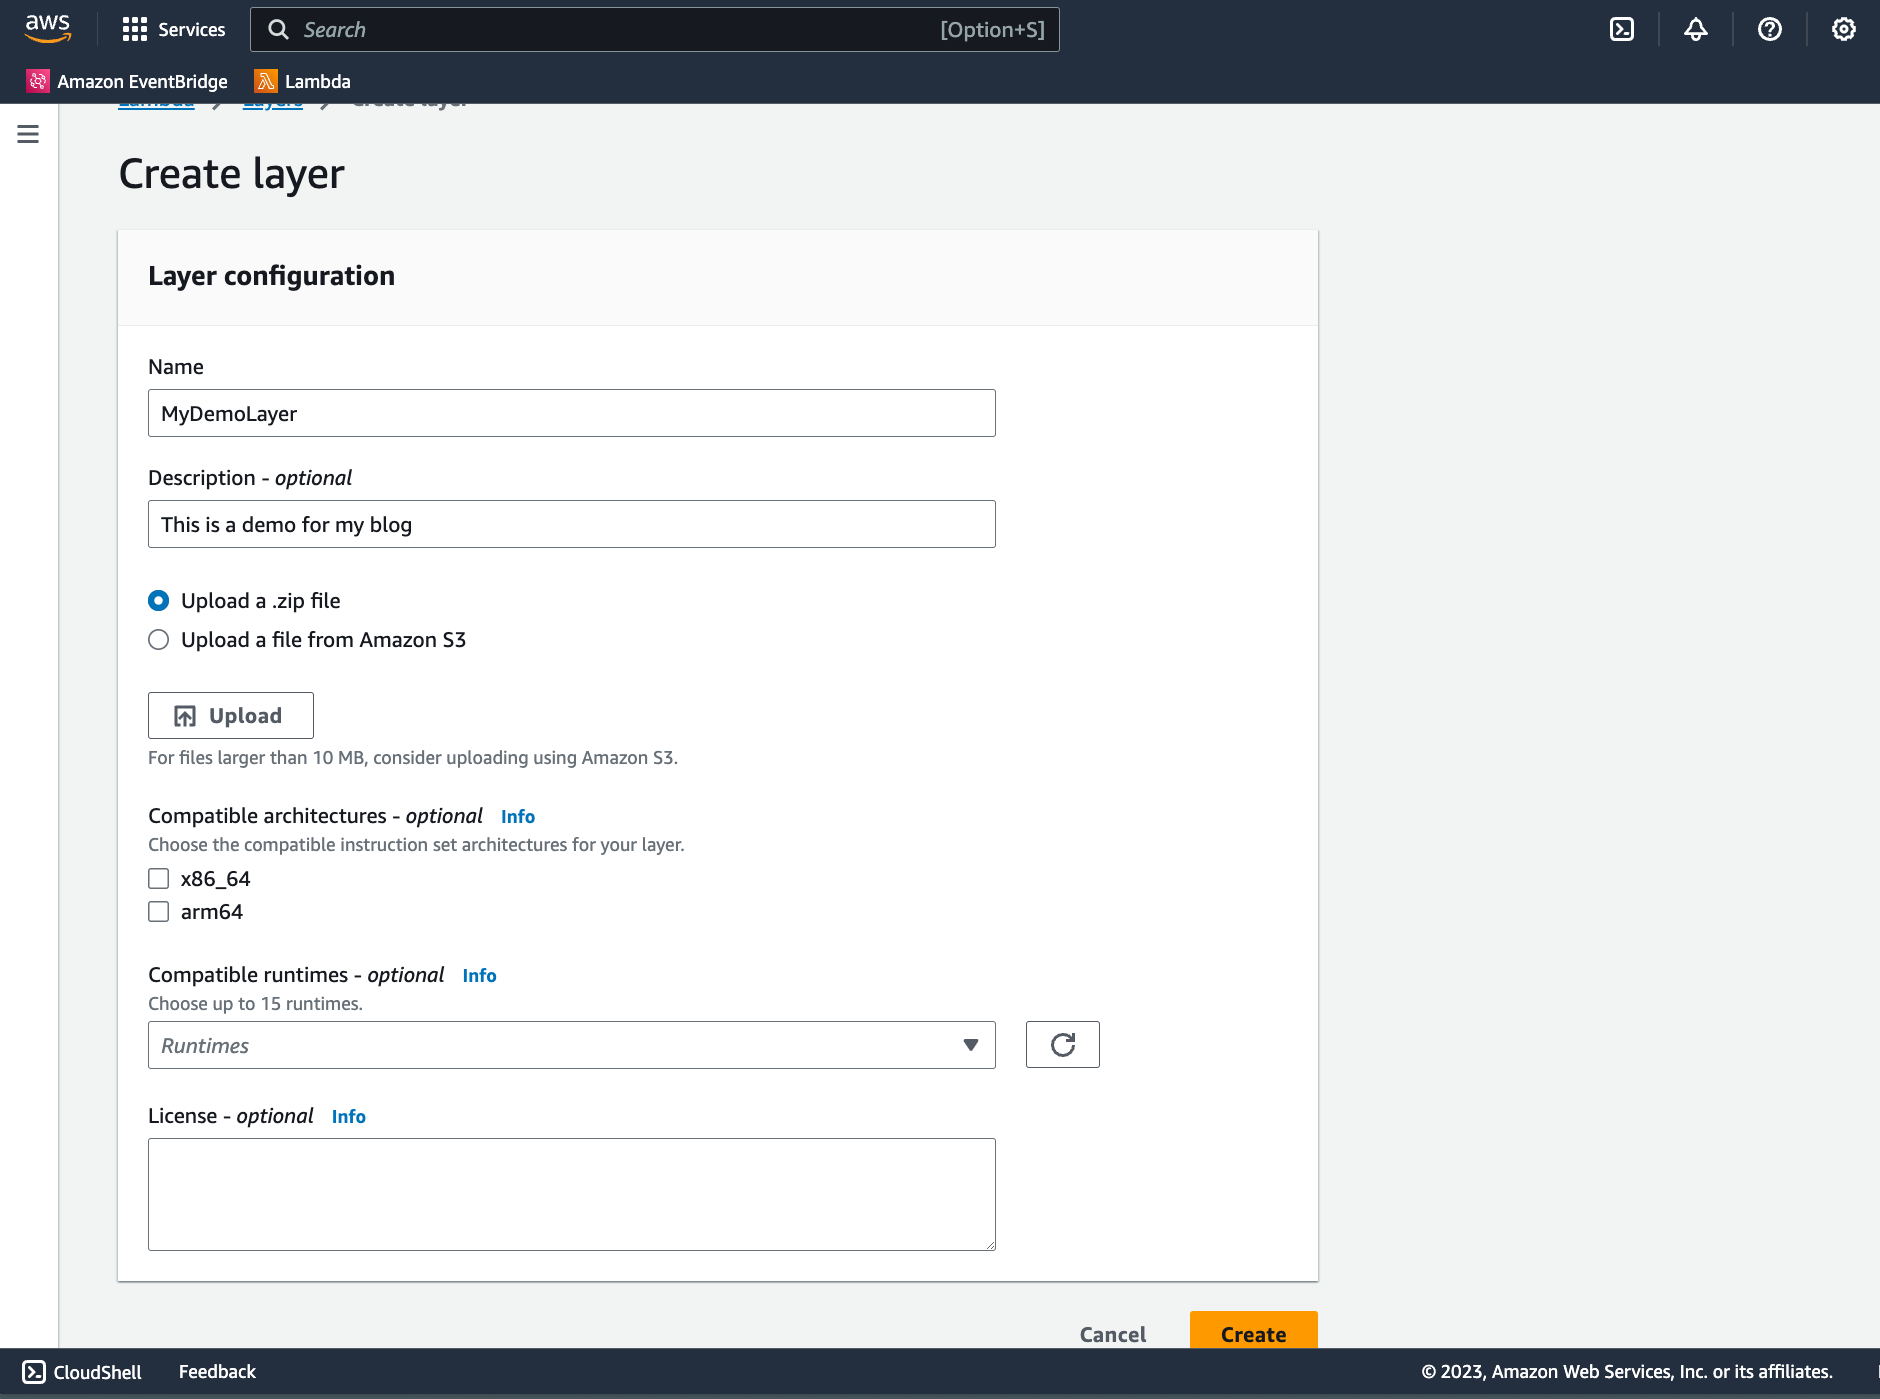Image resolution: width=1880 pixels, height=1399 pixels.
Task: Open CloudShell from top bar icon
Action: [x=1622, y=30]
